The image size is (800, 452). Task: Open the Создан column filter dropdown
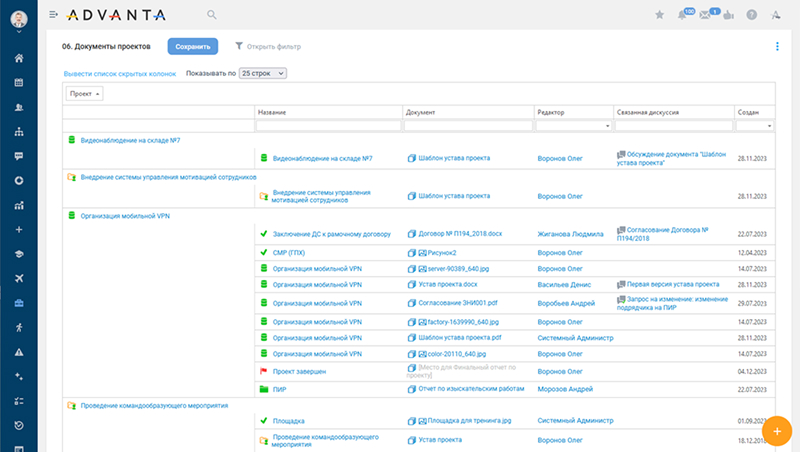coord(769,127)
